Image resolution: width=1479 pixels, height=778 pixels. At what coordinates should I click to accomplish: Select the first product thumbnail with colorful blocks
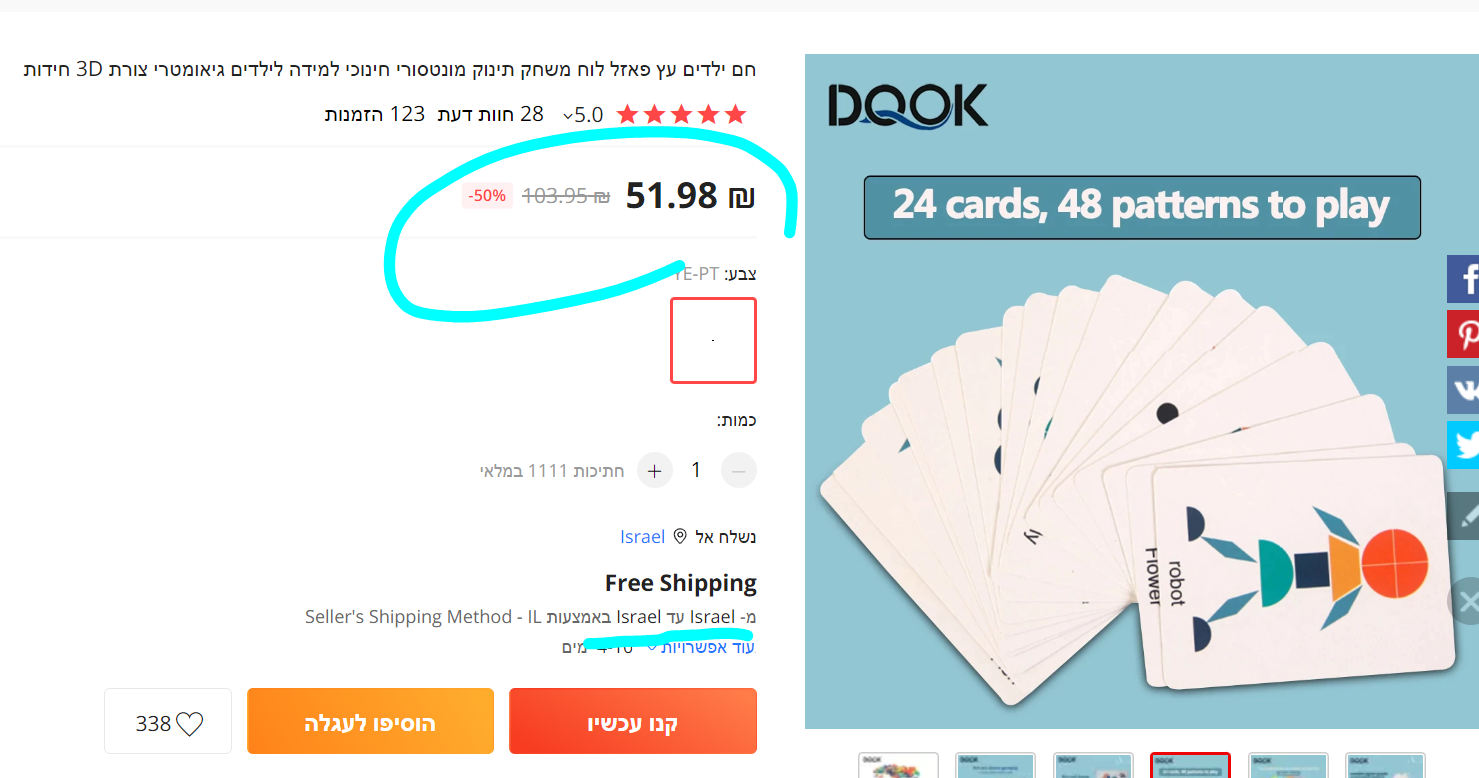tap(898, 766)
